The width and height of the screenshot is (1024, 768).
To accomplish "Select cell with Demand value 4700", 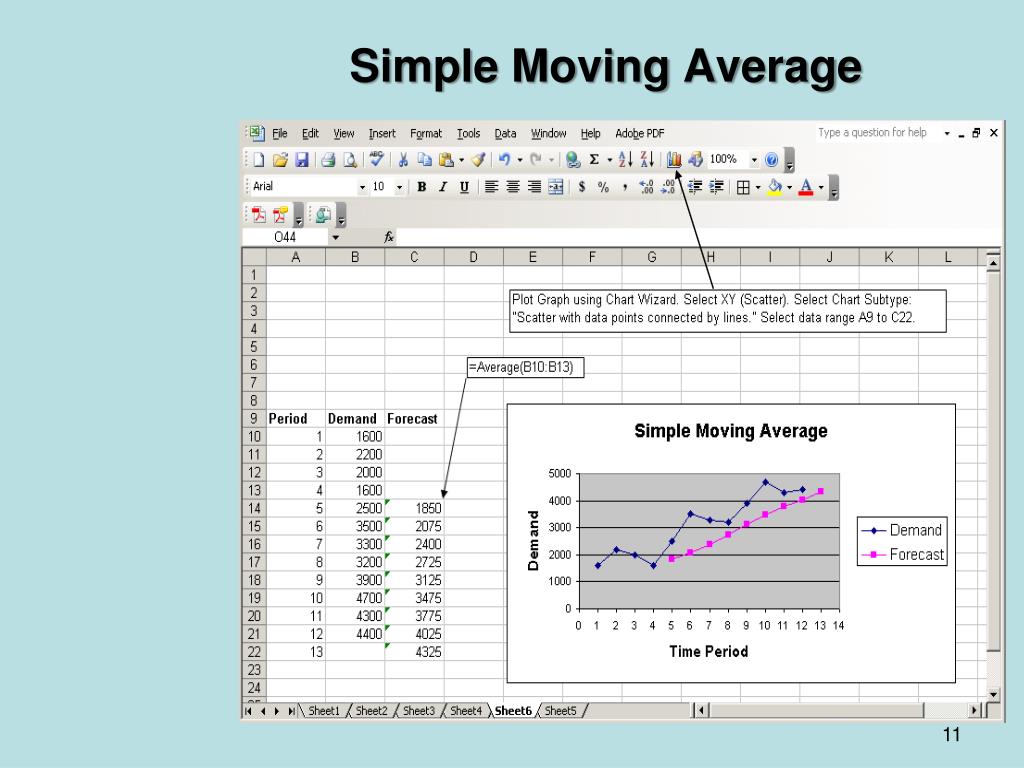I will pyautogui.click(x=355, y=598).
